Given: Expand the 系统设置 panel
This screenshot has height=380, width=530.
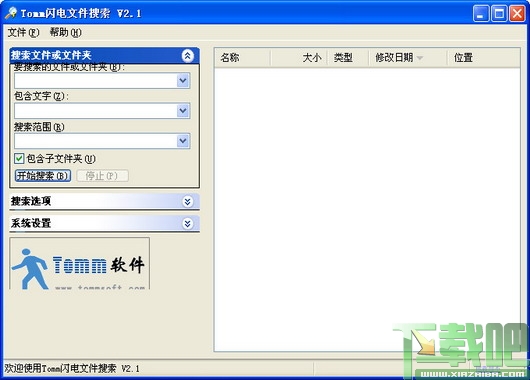Looking at the screenshot, I should click(188, 223).
